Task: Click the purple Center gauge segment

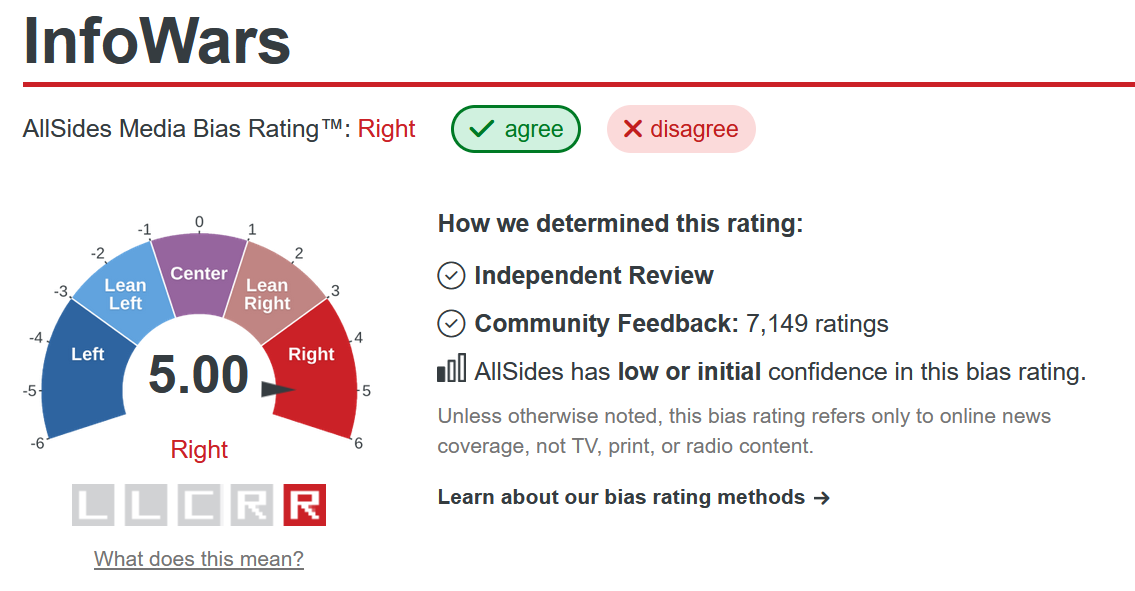Action: pos(199,274)
